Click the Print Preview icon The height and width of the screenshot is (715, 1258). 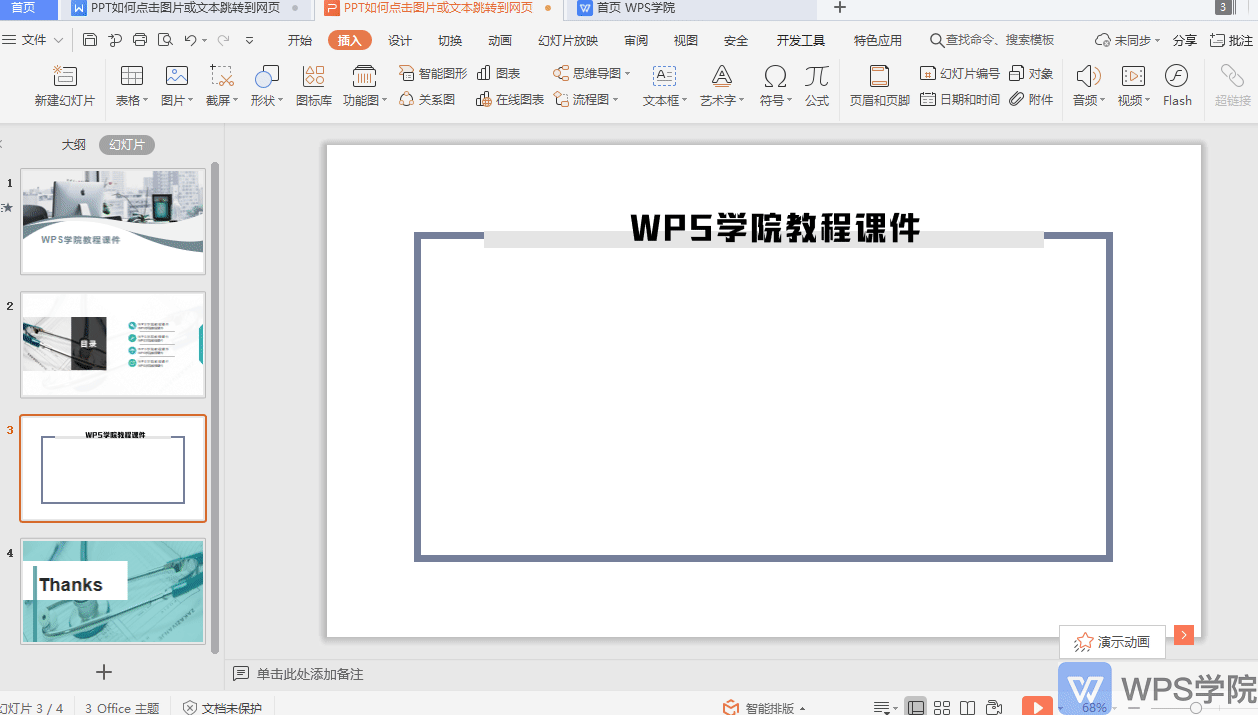165,40
